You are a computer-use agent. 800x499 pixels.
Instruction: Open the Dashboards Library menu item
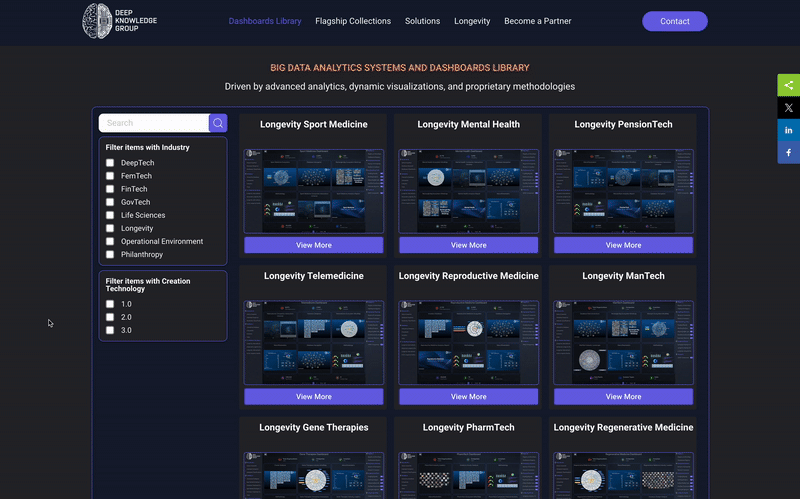pos(265,21)
